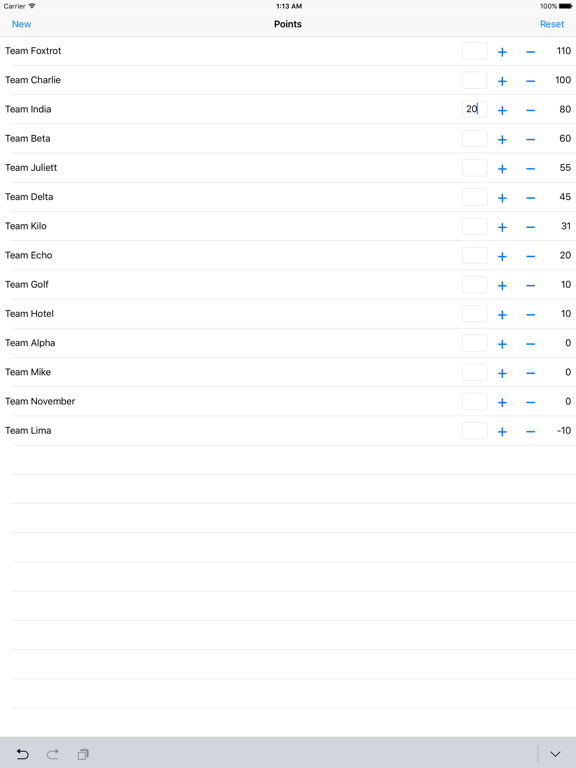Image resolution: width=576 pixels, height=768 pixels.
Task: Add points for Team Golf
Action: tap(502, 286)
